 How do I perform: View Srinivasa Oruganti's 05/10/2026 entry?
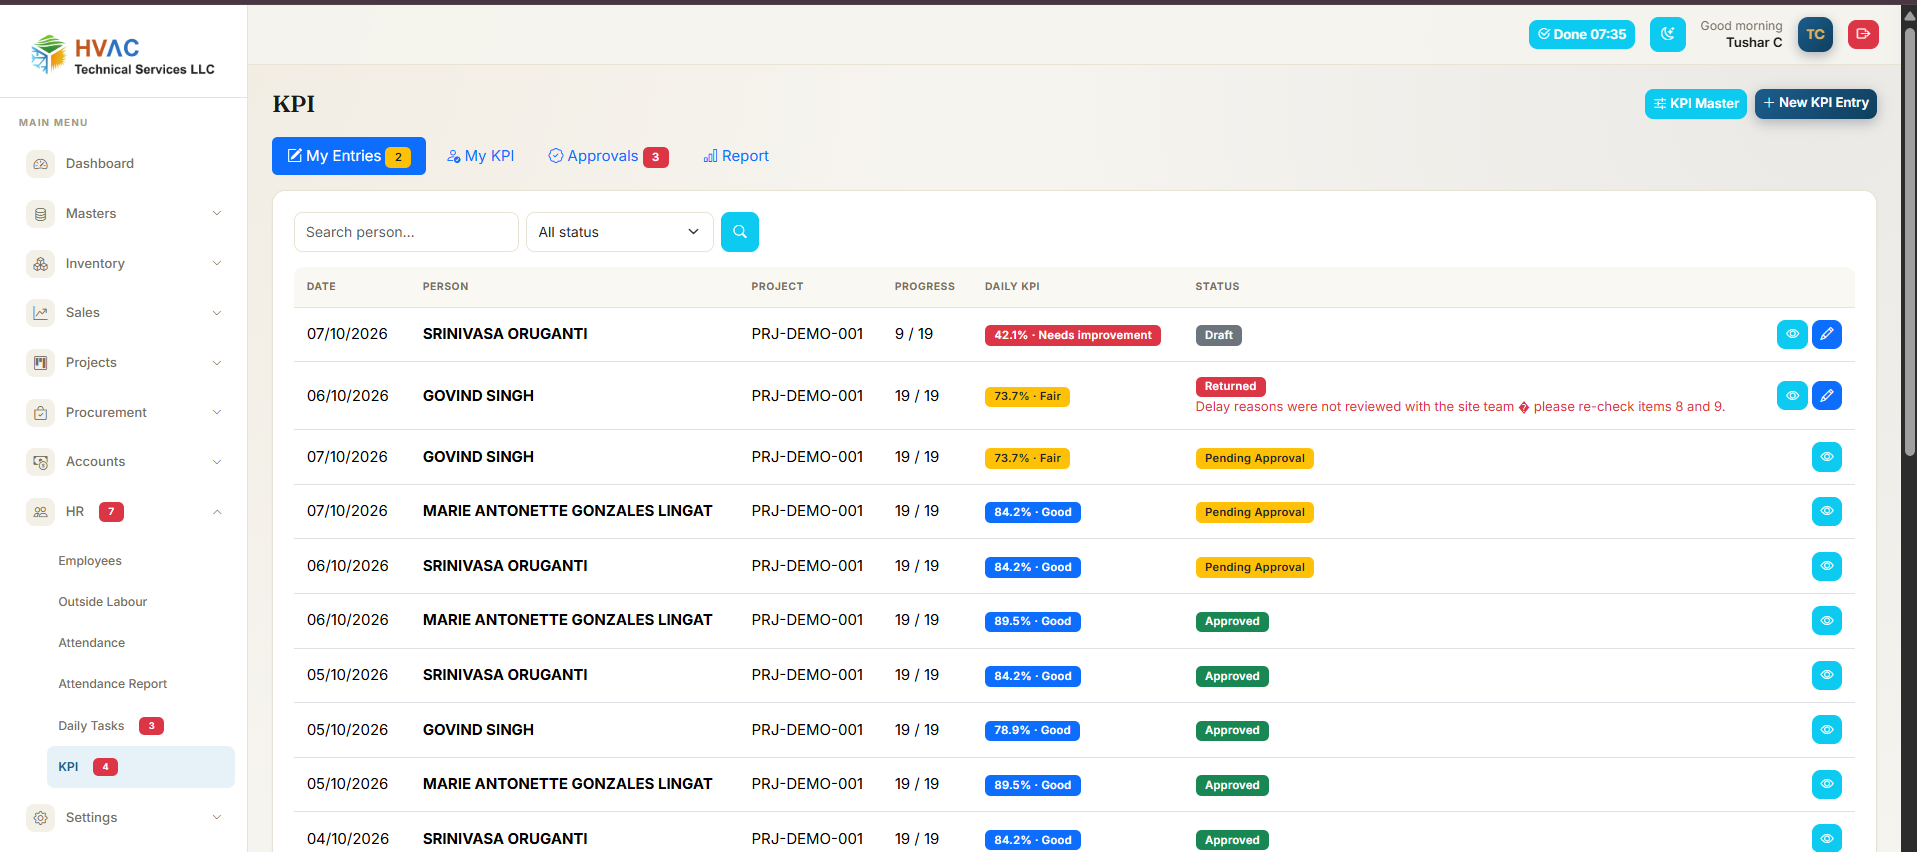pos(1827,675)
